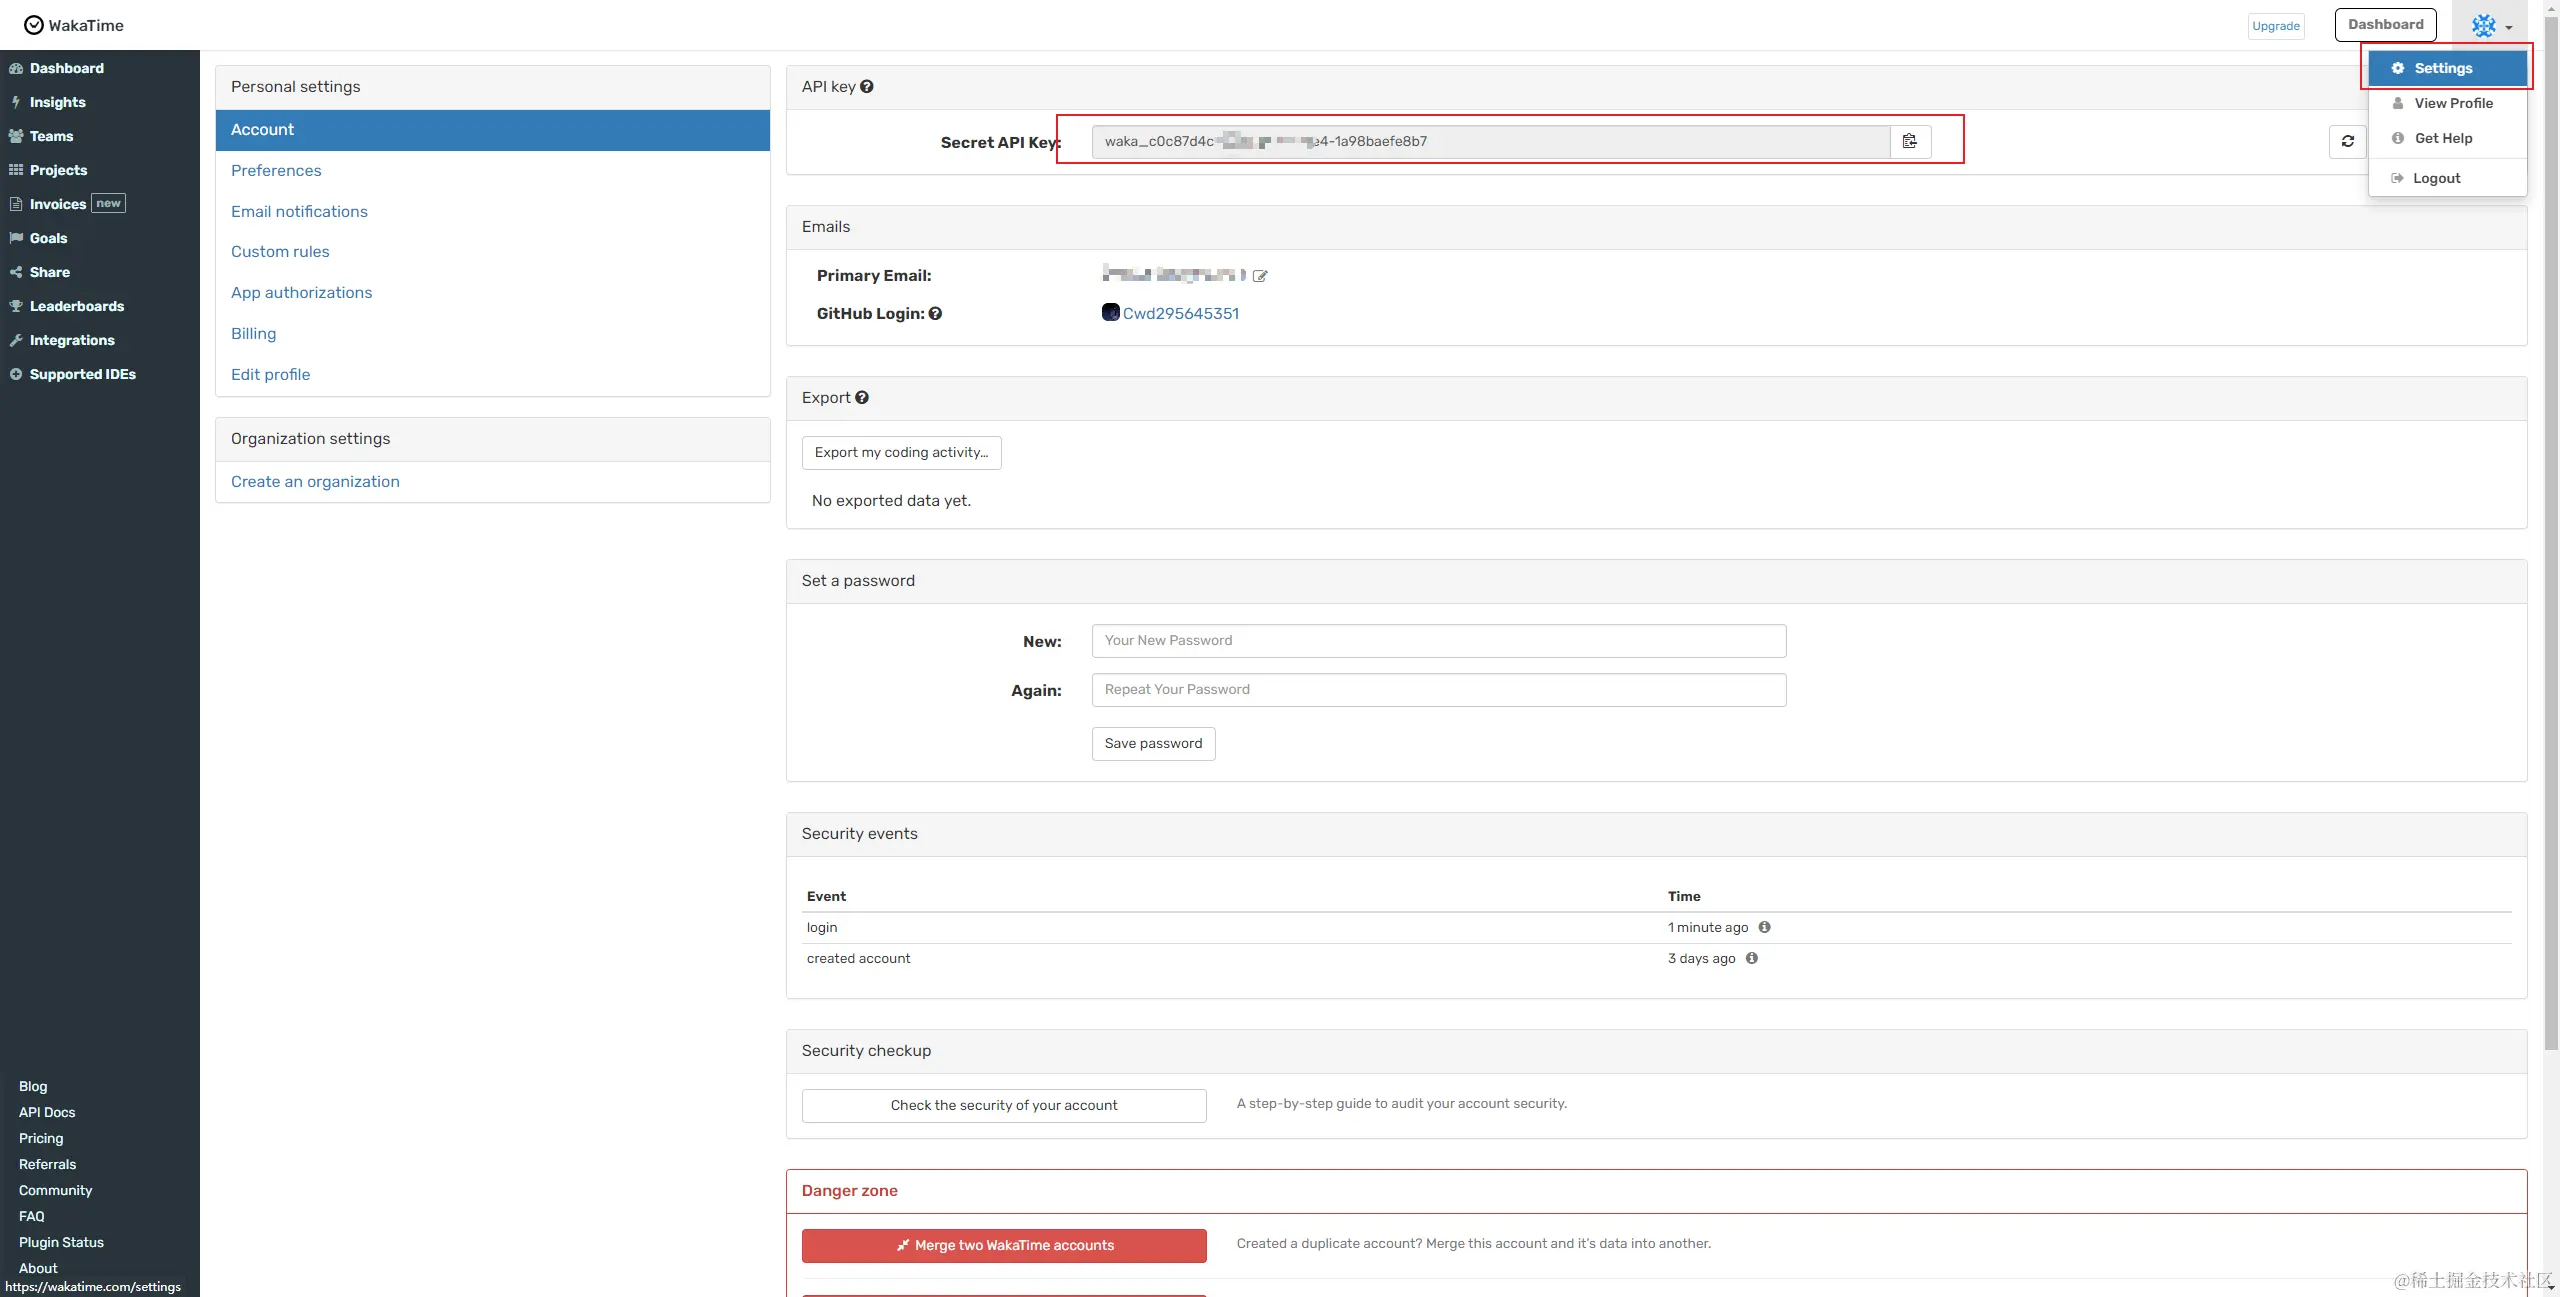Open the Preferences settings section

pyautogui.click(x=276, y=171)
